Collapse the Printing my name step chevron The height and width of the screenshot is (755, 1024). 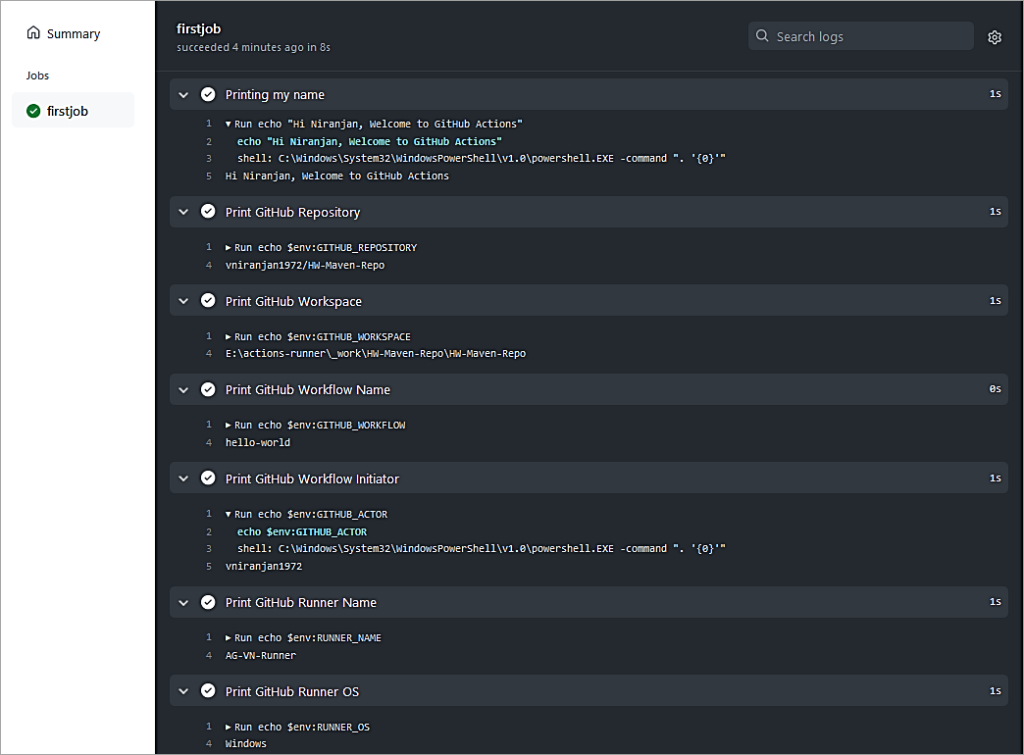click(x=183, y=95)
